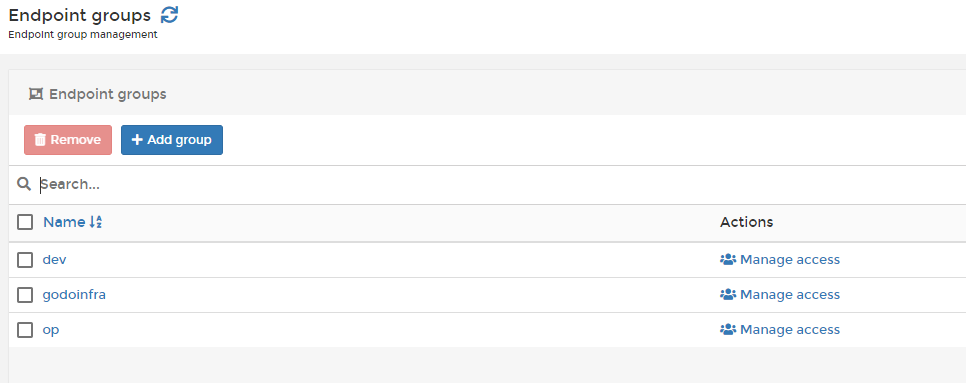
Task: Click the plus icon on Add group
Action: (x=137, y=140)
